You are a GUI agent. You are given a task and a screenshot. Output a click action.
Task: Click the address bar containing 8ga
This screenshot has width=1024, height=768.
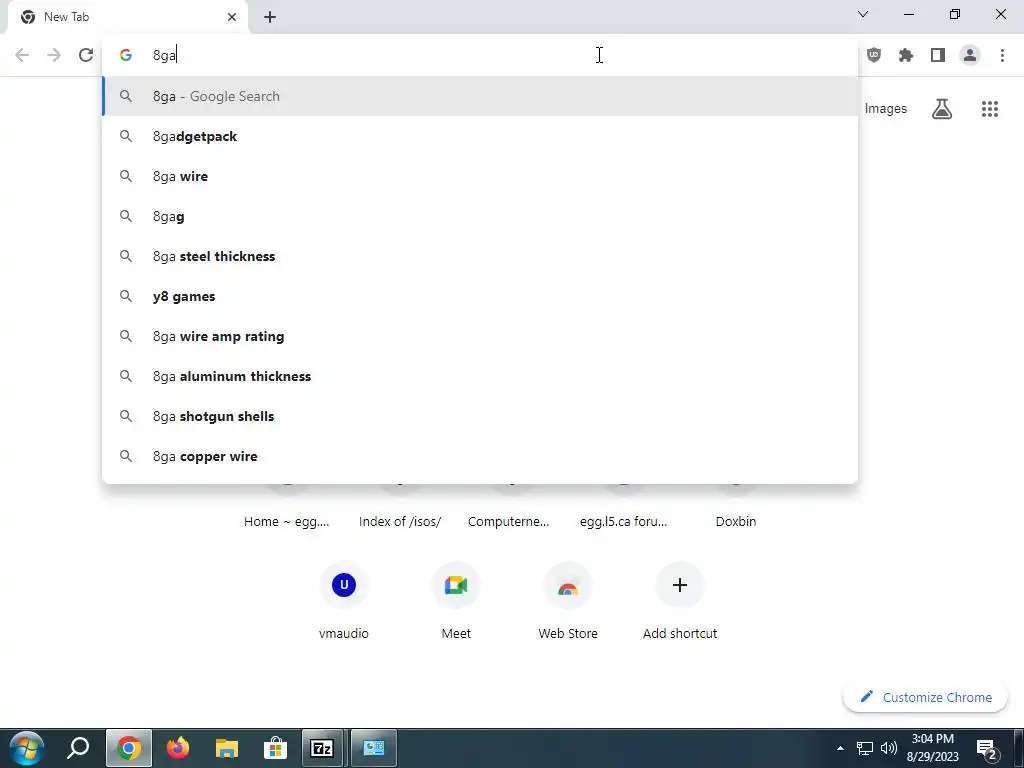tap(480, 55)
